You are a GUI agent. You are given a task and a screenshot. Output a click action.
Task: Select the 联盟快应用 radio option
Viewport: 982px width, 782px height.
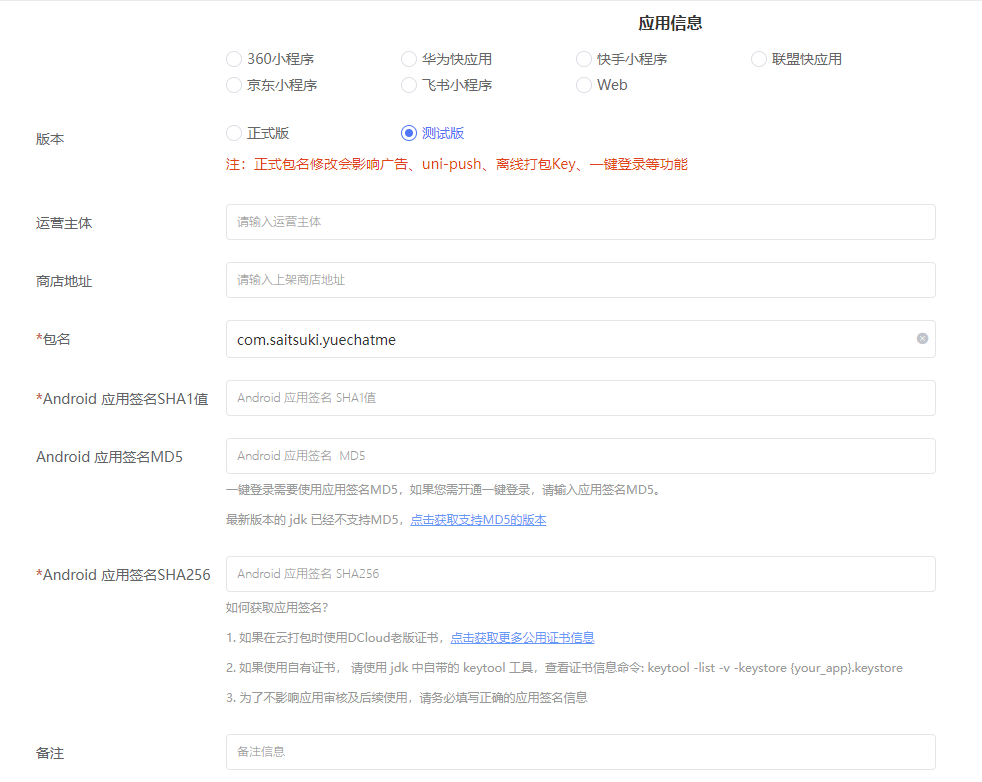[x=759, y=59]
